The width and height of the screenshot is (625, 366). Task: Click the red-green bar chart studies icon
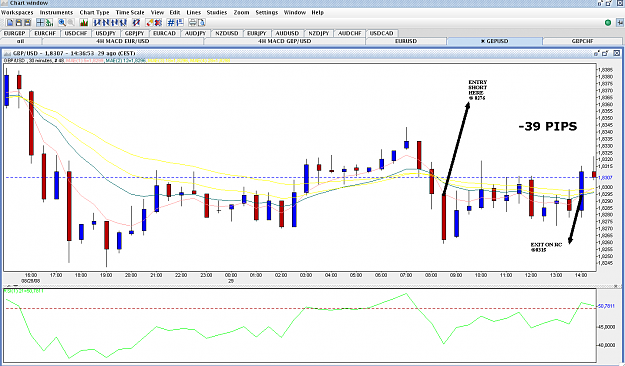tap(84, 23)
